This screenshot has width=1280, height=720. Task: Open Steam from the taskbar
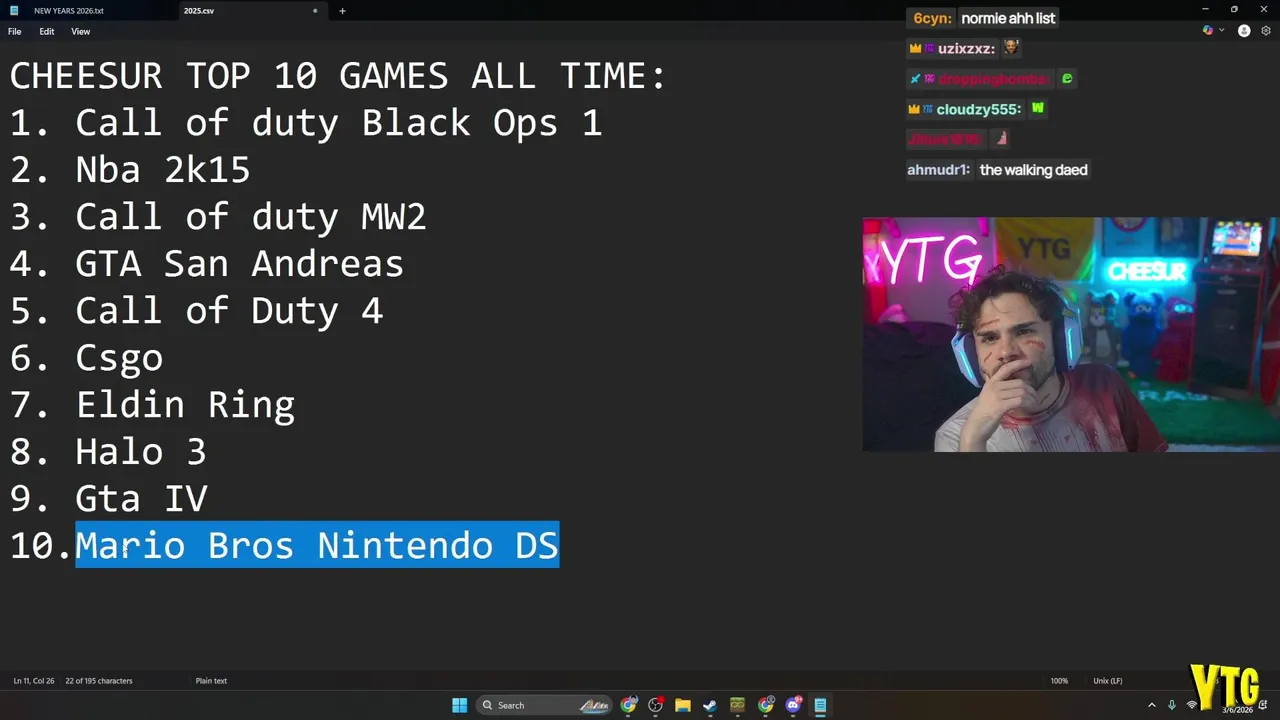[710, 705]
